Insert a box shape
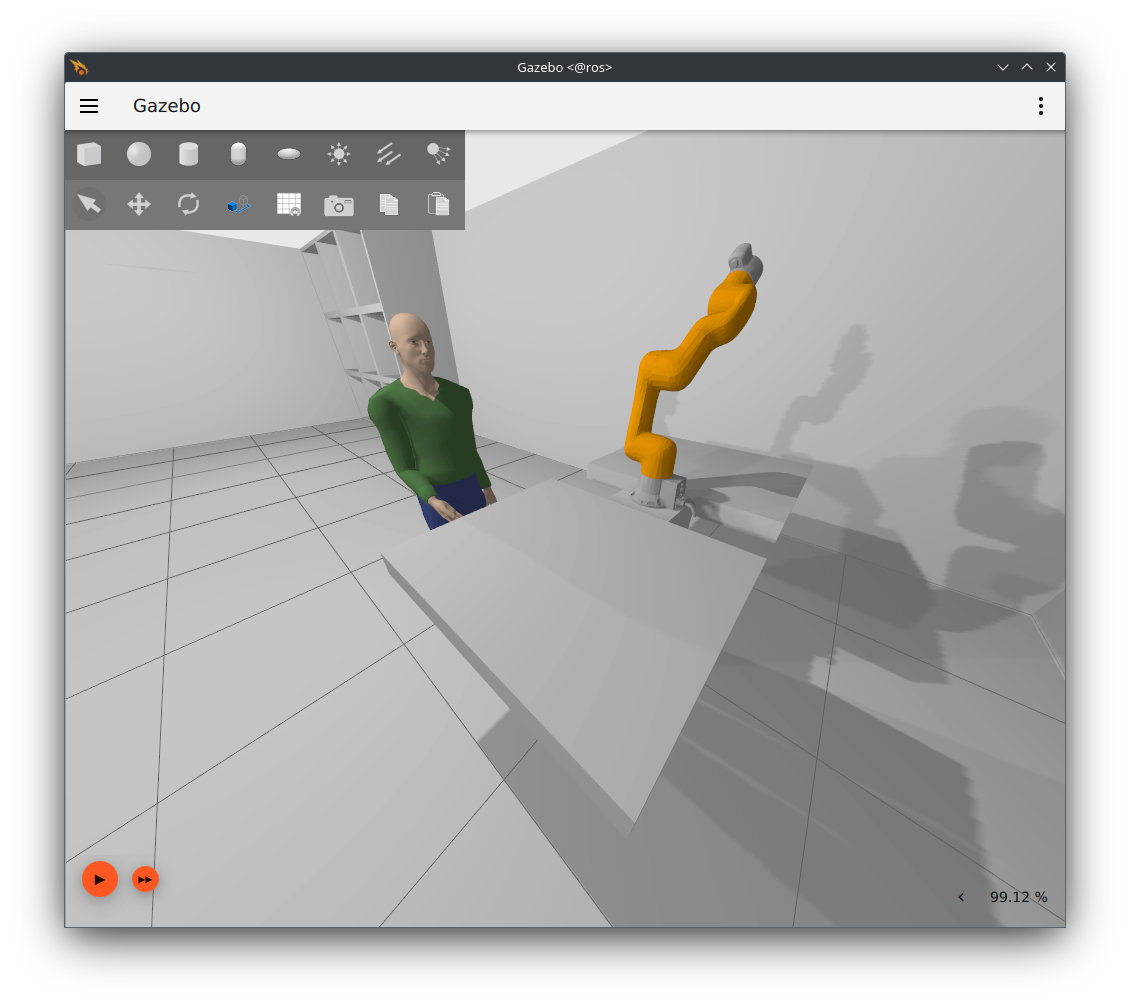The width and height of the screenshot is (1130, 1004). [x=89, y=154]
